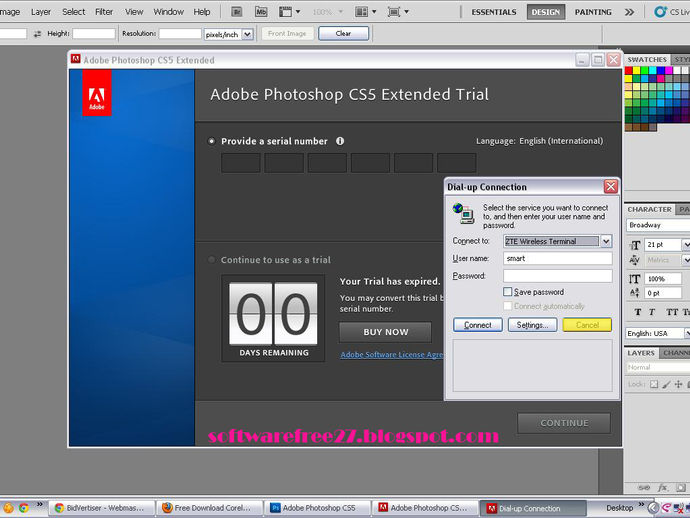Viewport: 690px width, 518px height.
Task: Open the English: USA language dropdown
Action: (687, 334)
